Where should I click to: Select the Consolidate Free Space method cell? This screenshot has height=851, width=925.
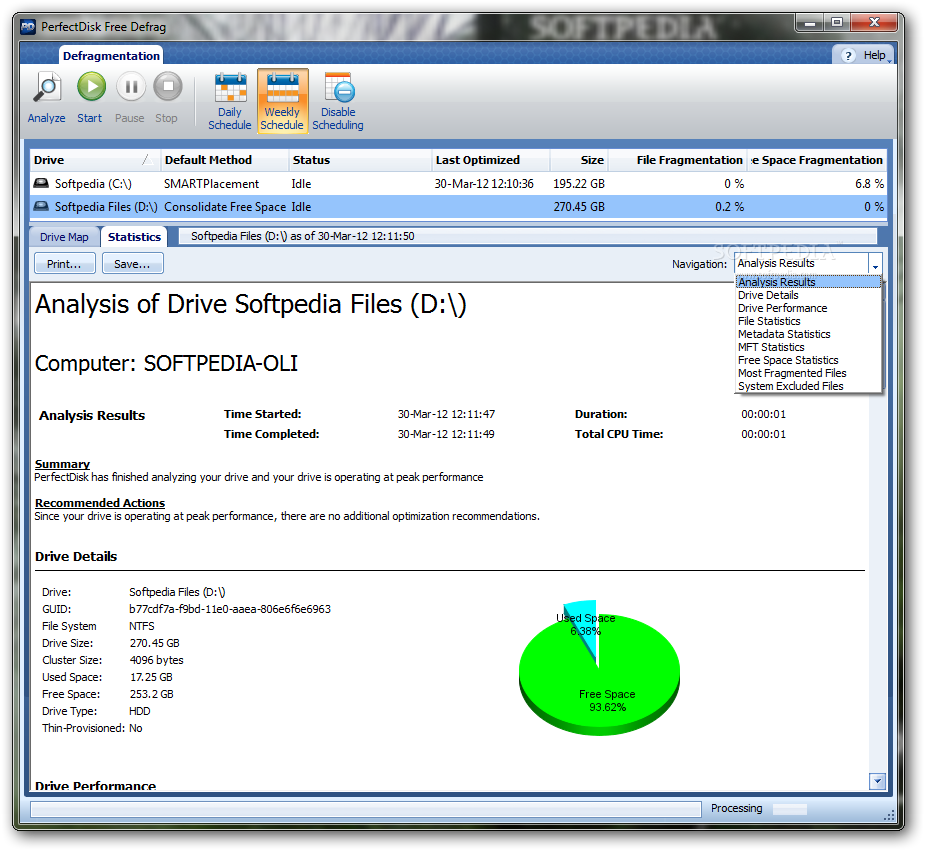pyautogui.click(x=225, y=206)
